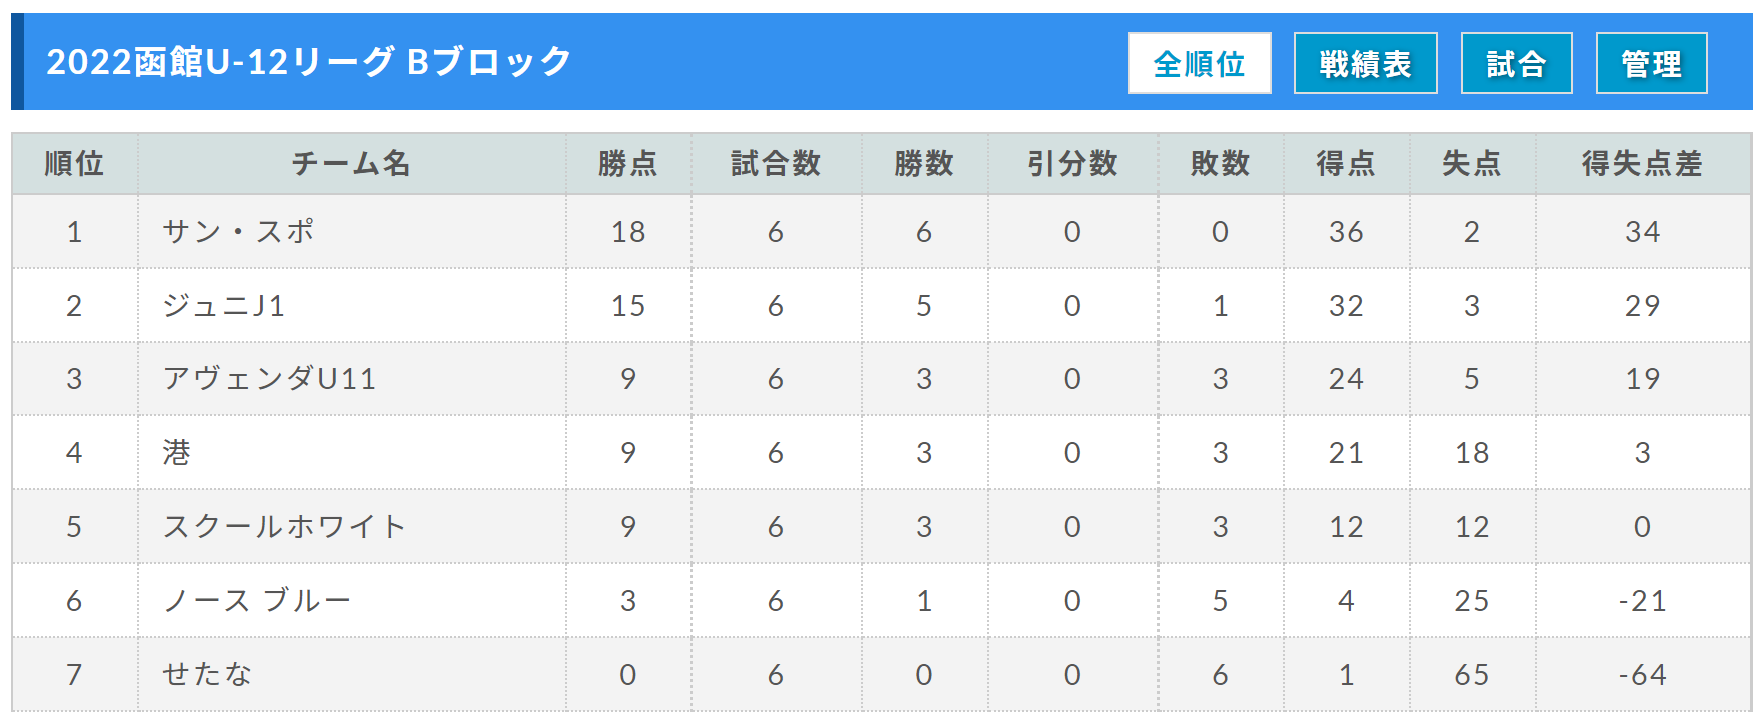Image resolution: width=1760 pixels, height=720 pixels.
Task: Click the 管理 button
Action: click(1651, 63)
